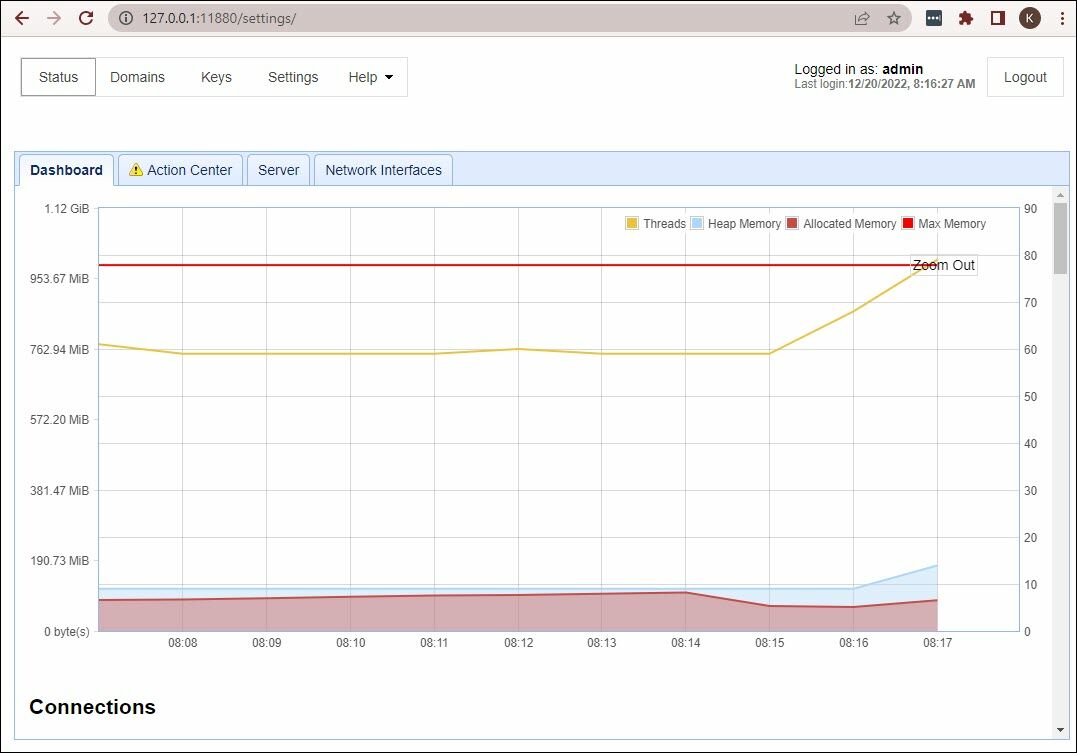Click the admin username text
This screenshot has height=753, width=1077.
(902, 69)
